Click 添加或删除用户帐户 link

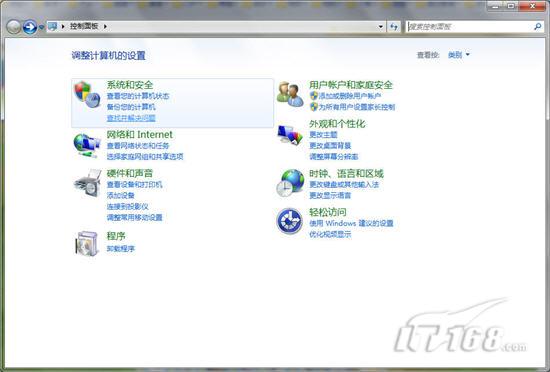pyautogui.click(x=350, y=96)
